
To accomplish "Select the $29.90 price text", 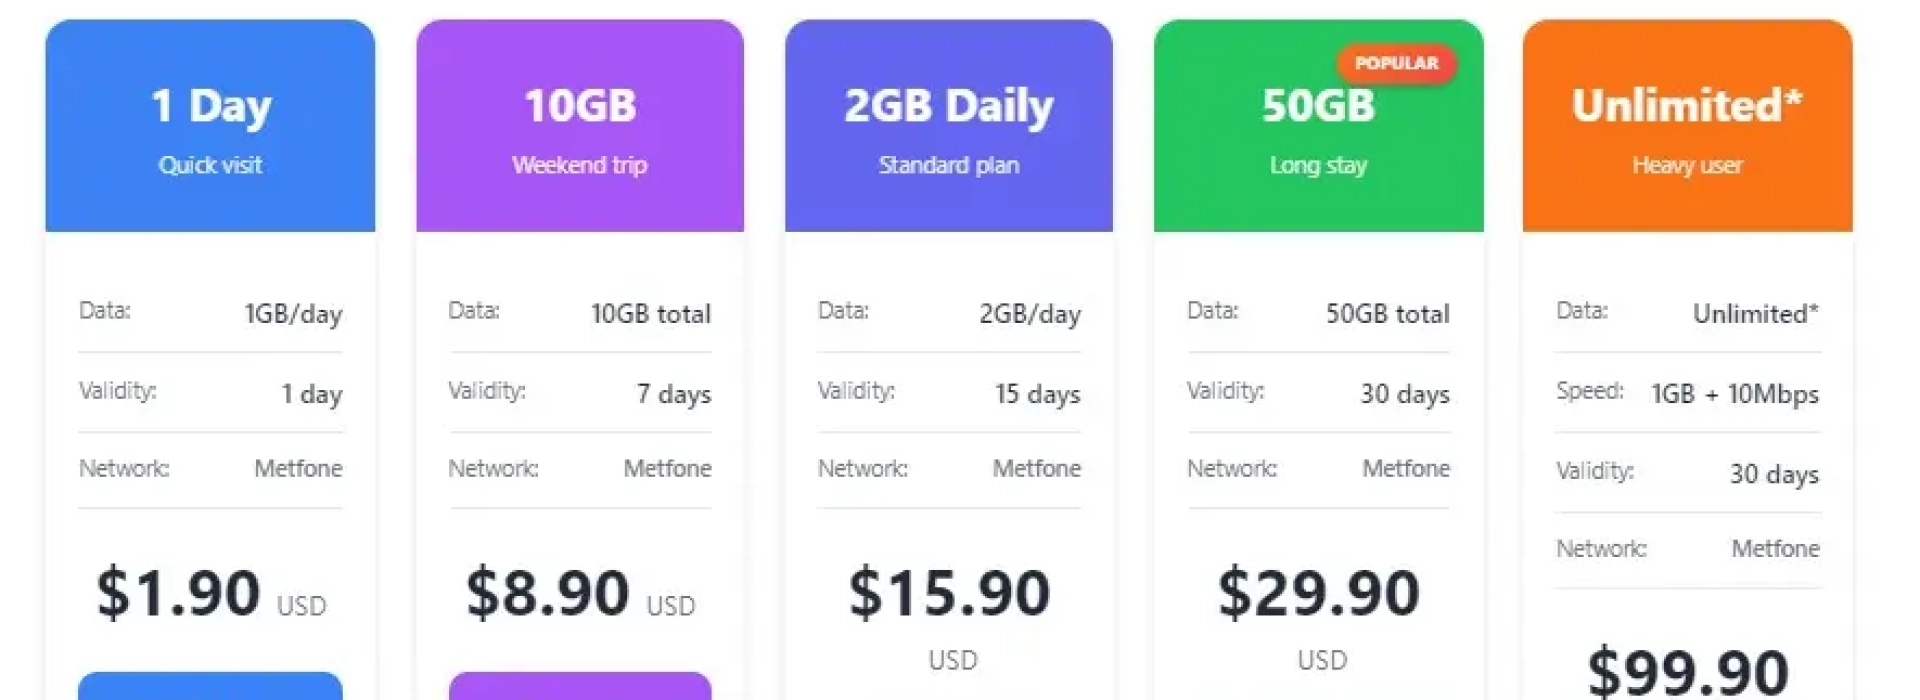I will 1318,592.
